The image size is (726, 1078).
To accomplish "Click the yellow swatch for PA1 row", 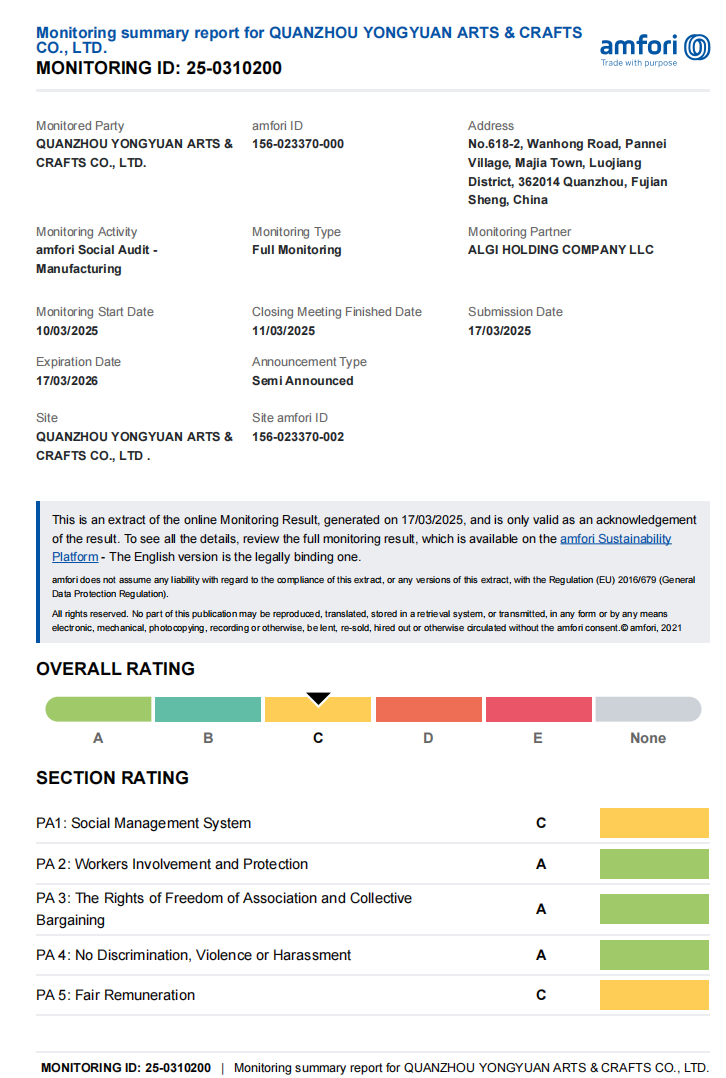I will 654,823.
